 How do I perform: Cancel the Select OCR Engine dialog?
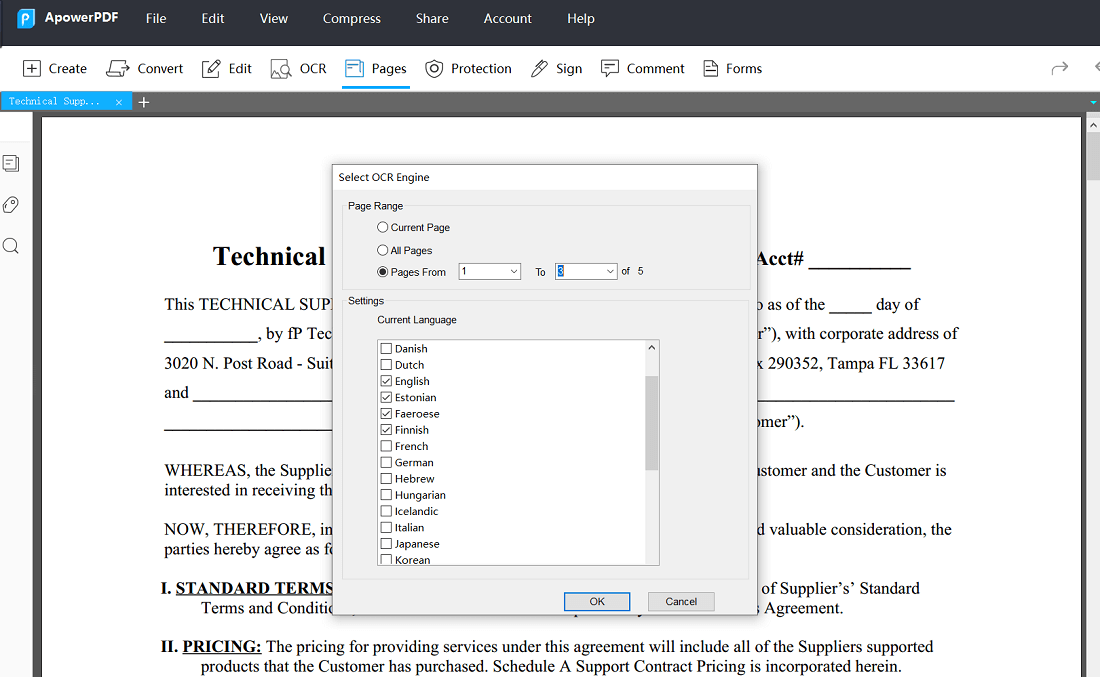click(x=681, y=601)
